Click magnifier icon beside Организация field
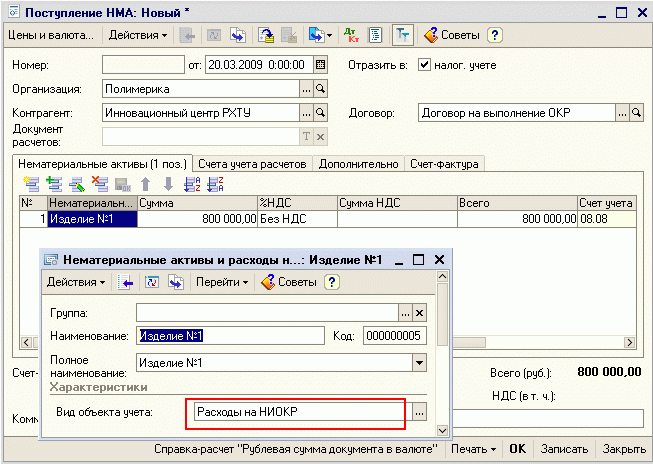The height and width of the screenshot is (464, 653). 321,89
